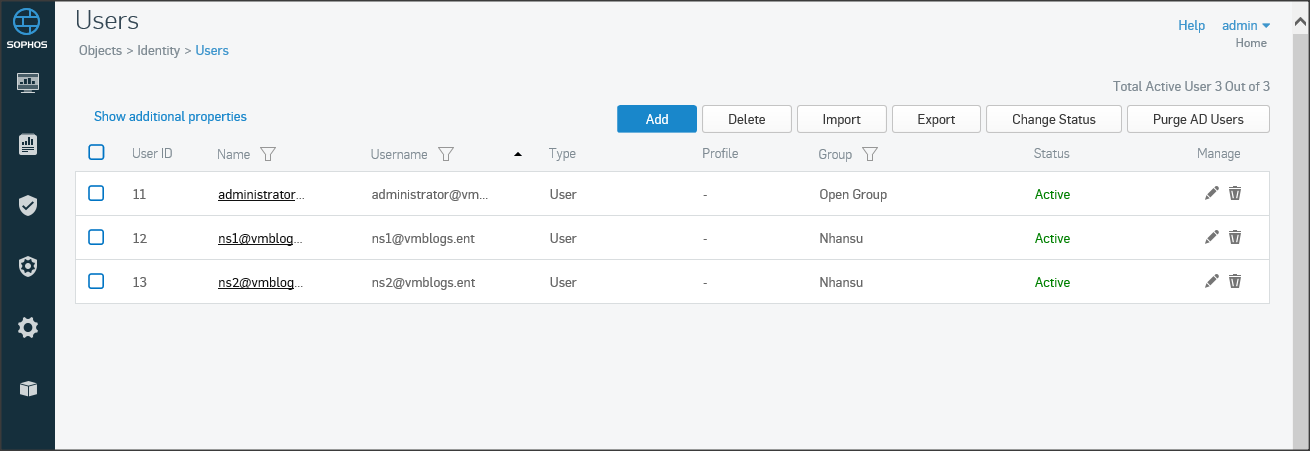Click the Sophos logo icon

coord(28,24)
